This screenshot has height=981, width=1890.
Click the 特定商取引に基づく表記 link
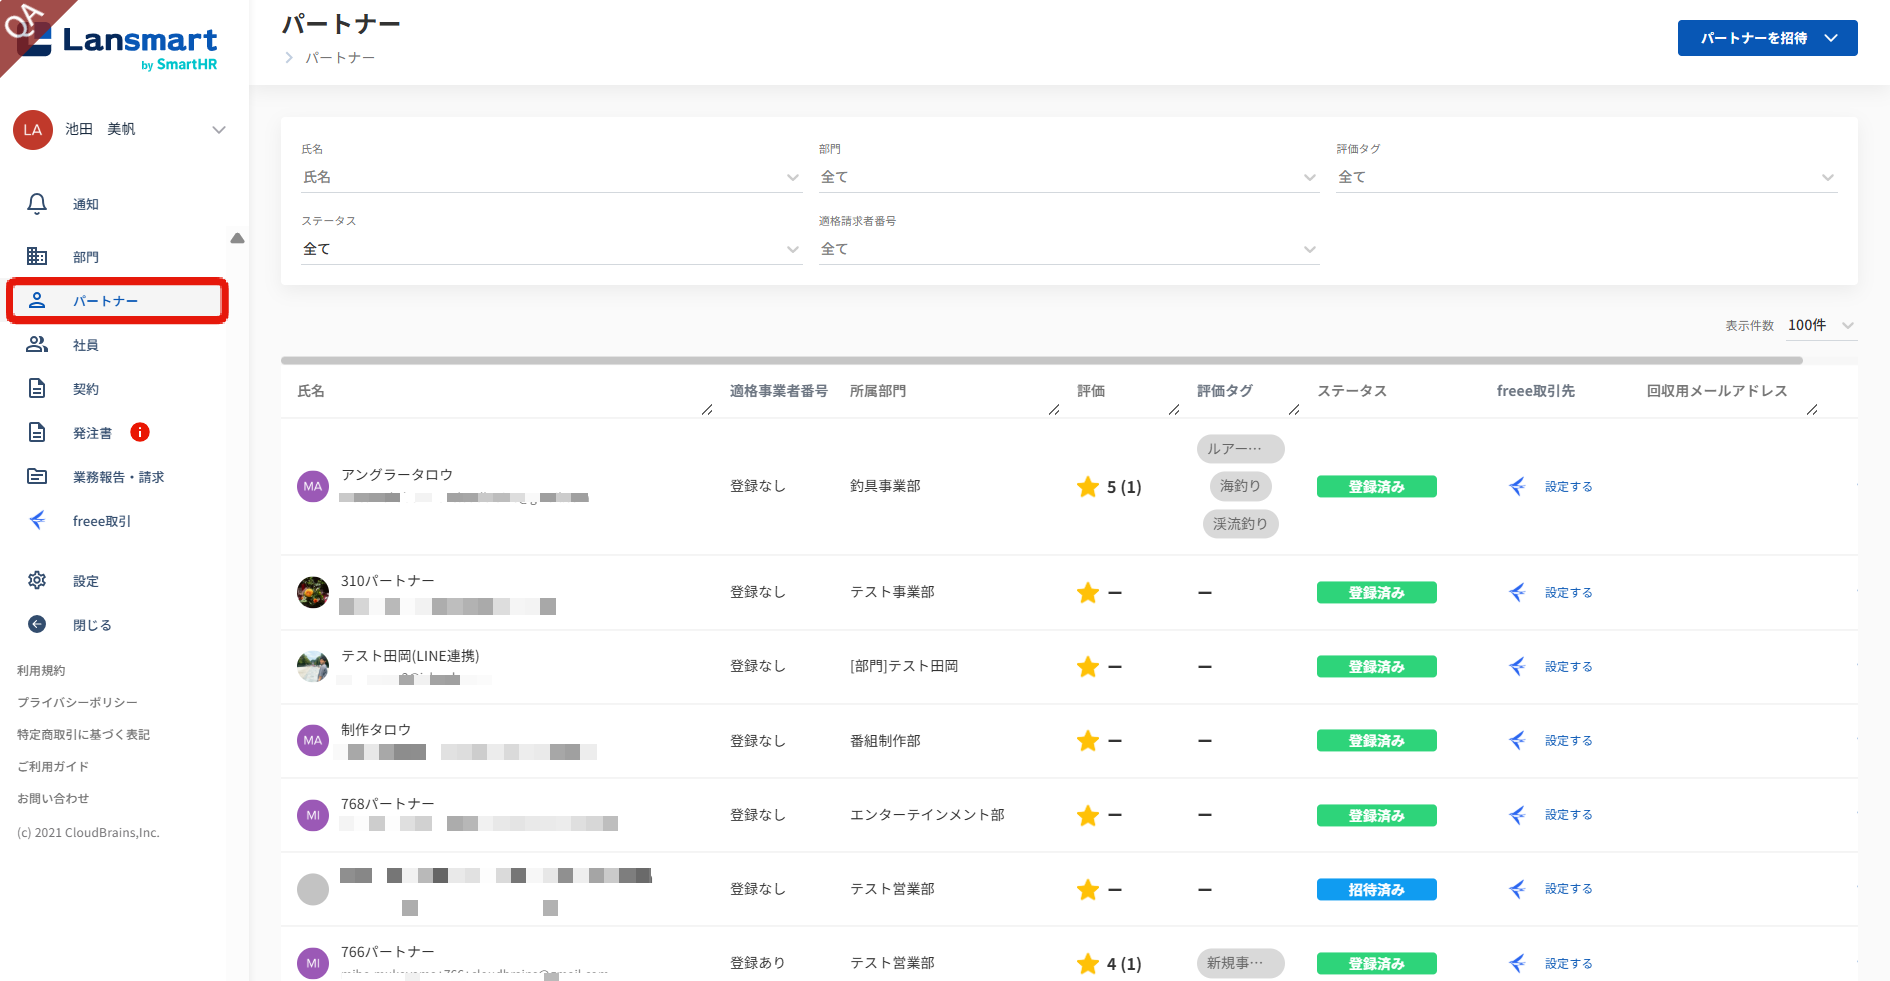point(83,735)
